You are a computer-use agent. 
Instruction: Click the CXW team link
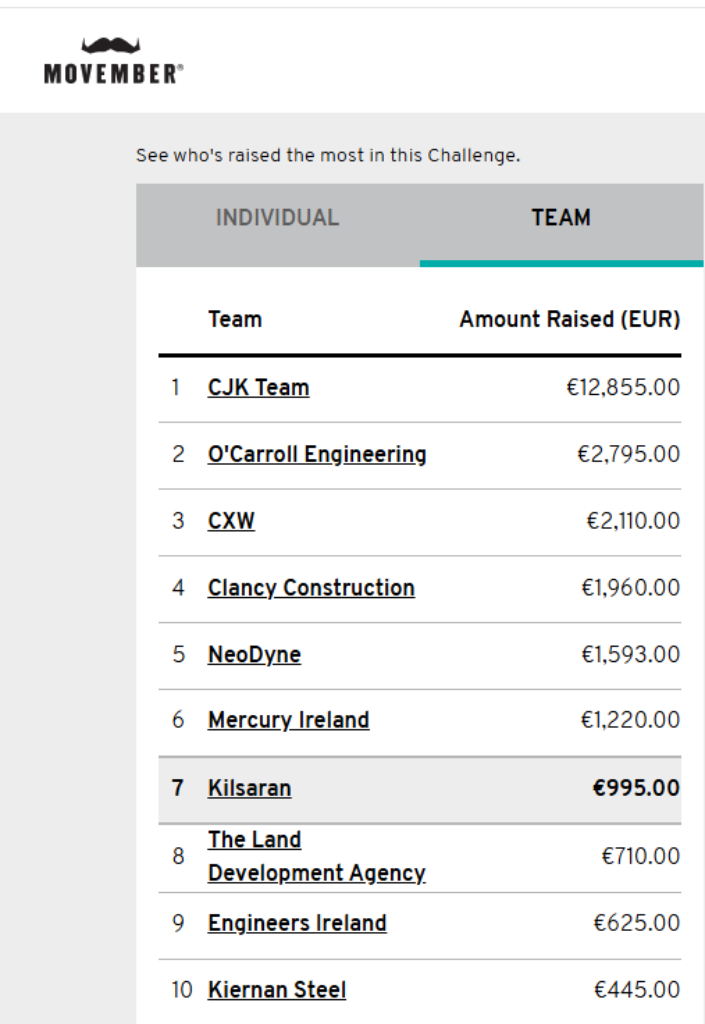tap(231, 521)
